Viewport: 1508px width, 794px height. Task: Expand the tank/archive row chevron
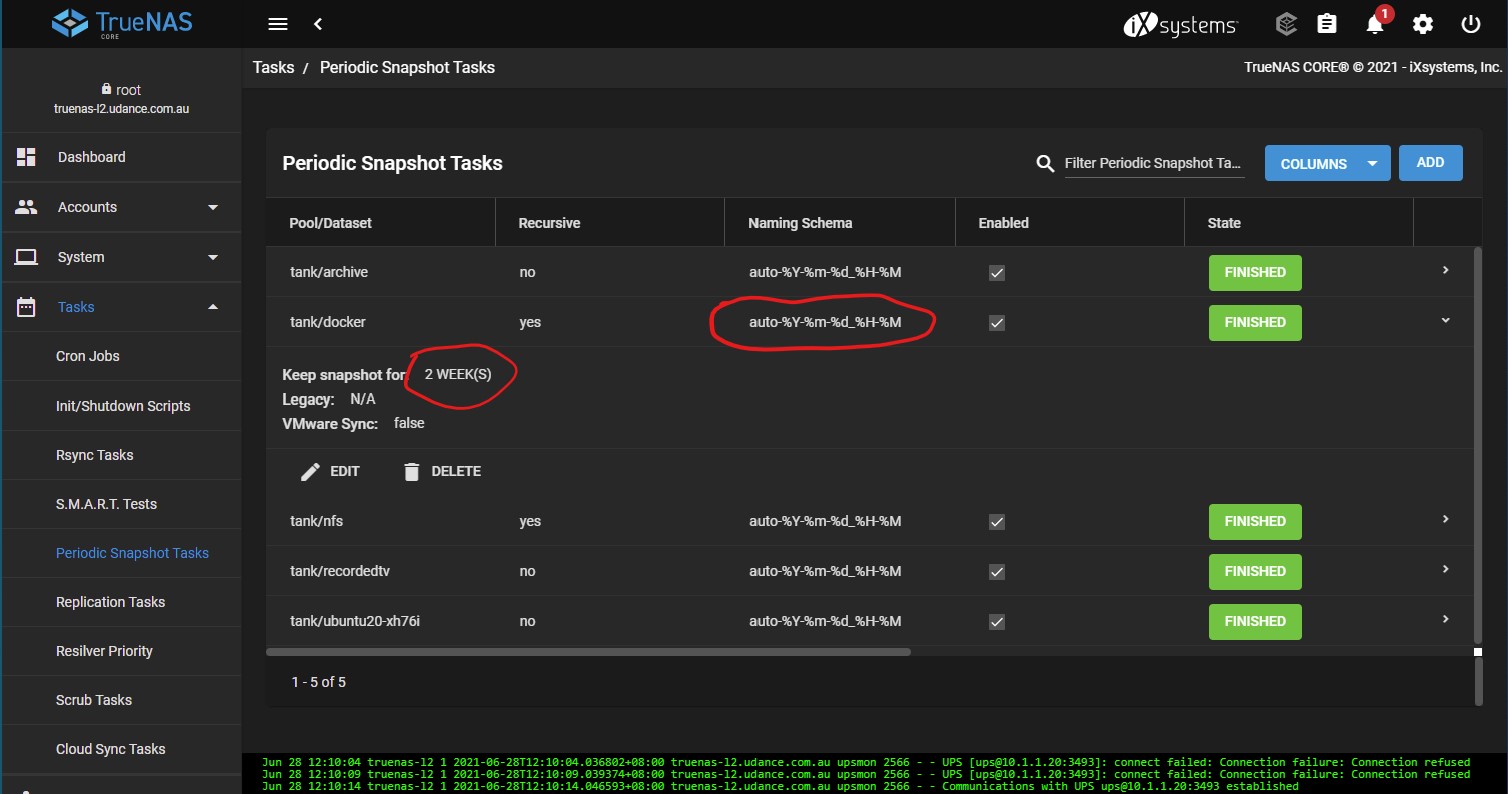[x=1445, y=271]
